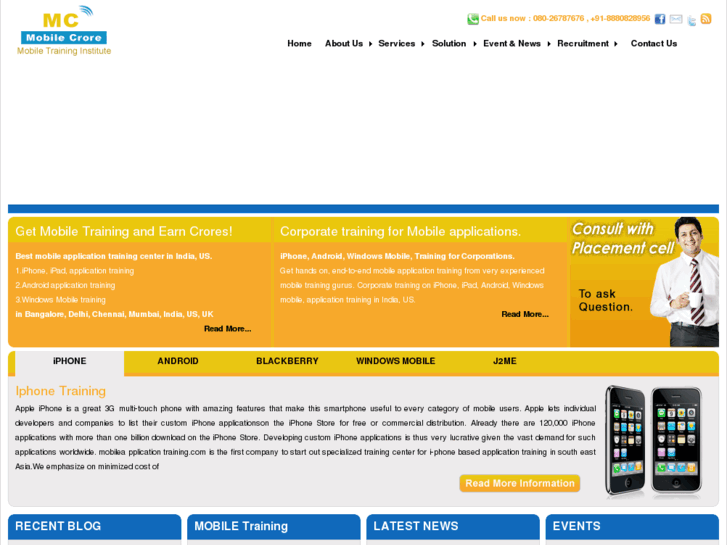
Task: Open Consult with Placement cell banner
Action: point(644,282)
